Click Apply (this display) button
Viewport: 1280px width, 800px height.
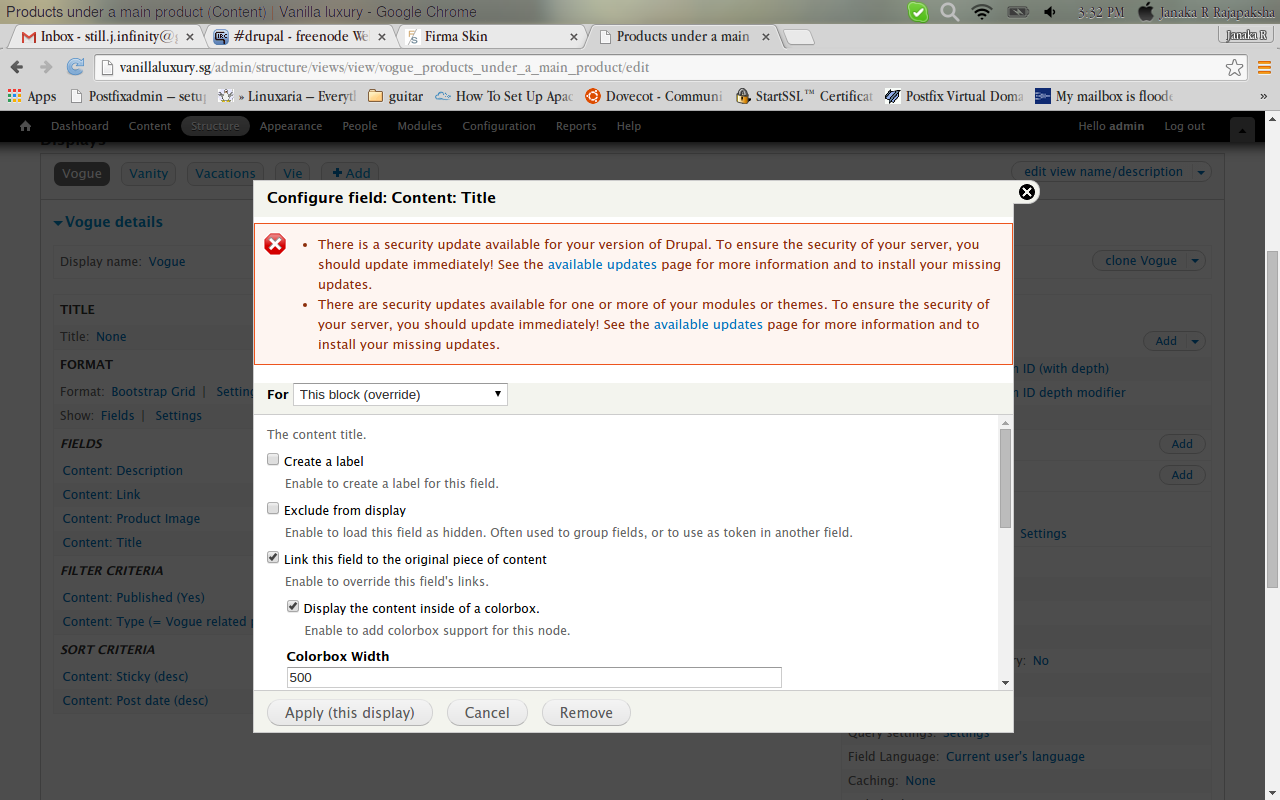[x=349, y=713]
